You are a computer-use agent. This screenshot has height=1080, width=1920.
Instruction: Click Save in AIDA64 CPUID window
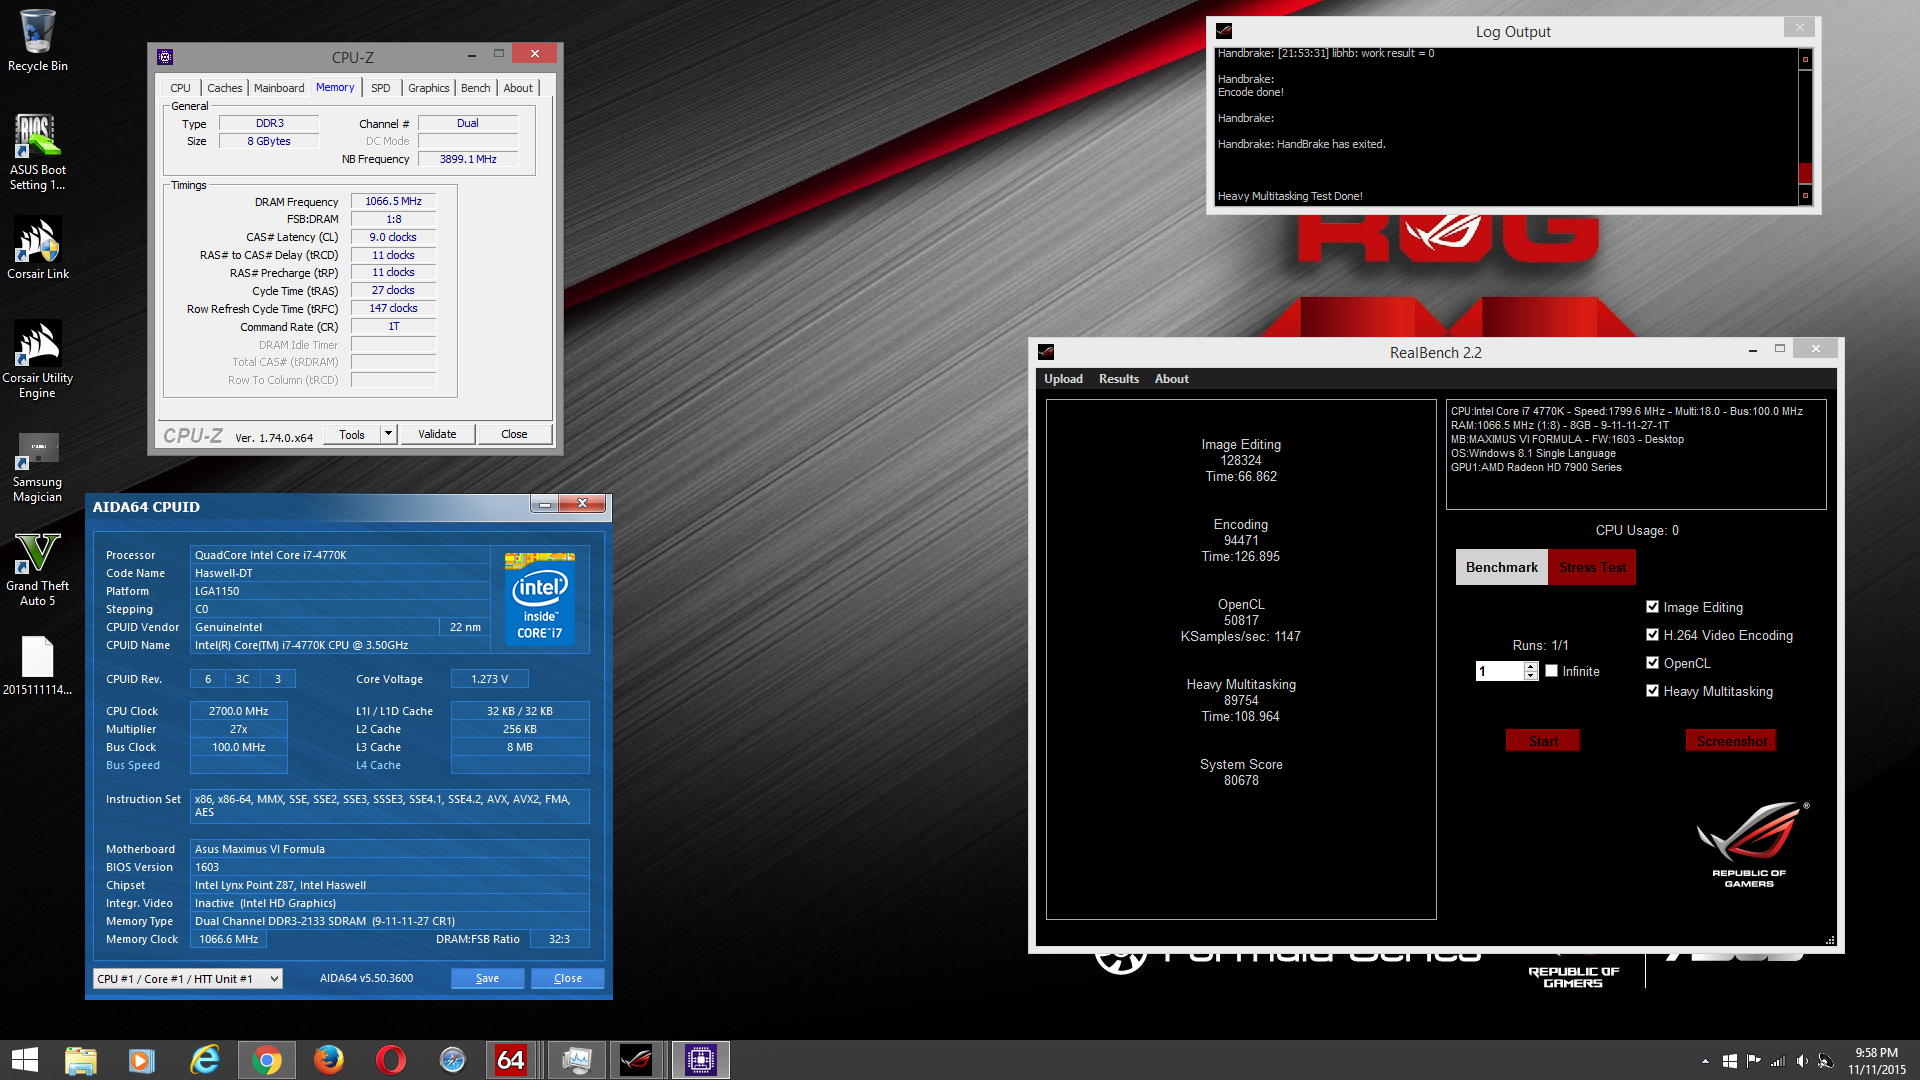[487, 978]
